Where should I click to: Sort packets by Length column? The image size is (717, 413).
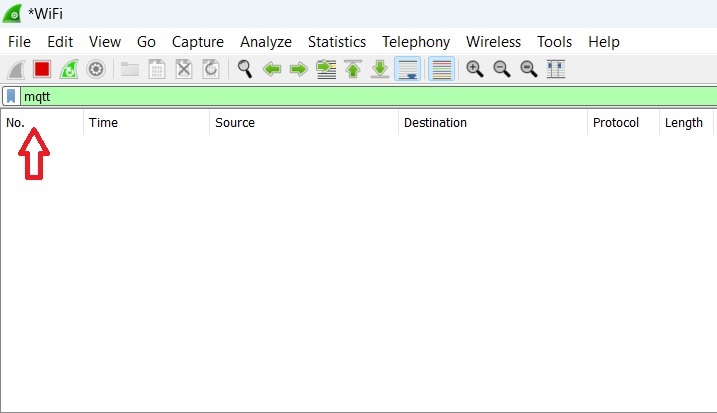click(686, 123)
